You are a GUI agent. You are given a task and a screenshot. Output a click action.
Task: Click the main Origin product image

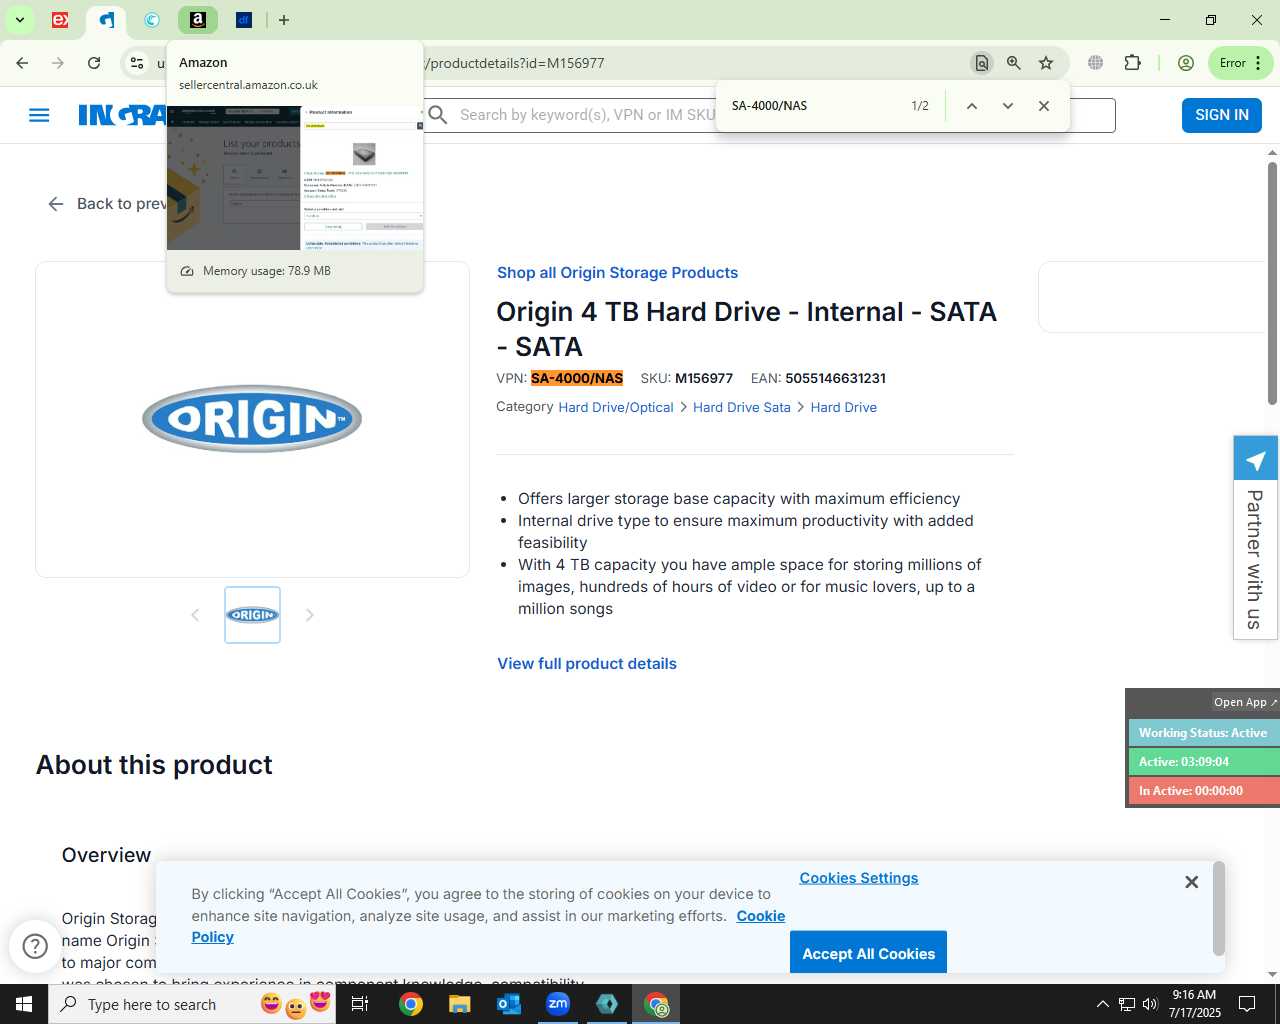click(x=252, y=419)
